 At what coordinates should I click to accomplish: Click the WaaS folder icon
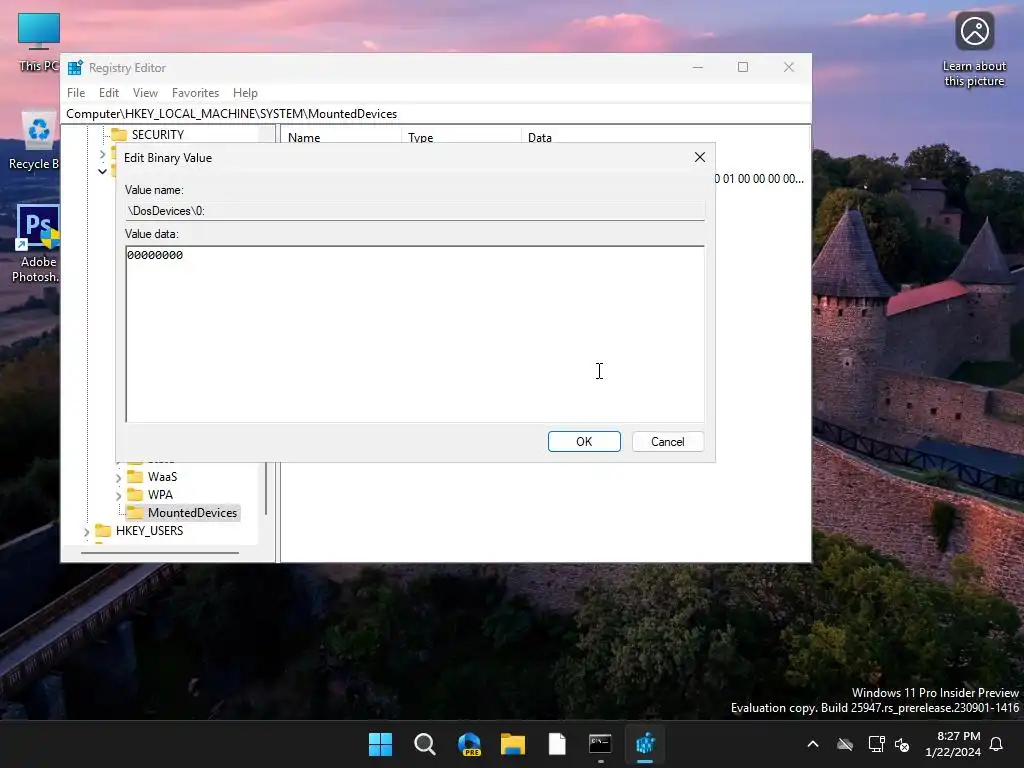click(x=135, y=477)
